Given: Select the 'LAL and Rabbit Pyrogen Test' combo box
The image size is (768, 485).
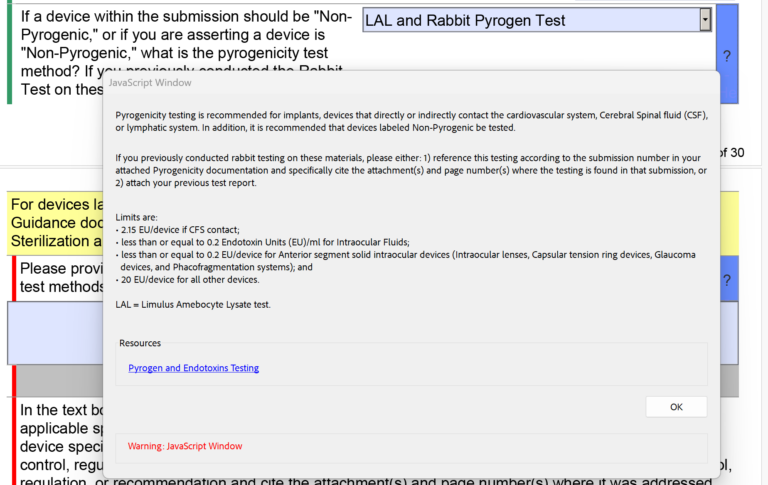Looking at the screenshot, I should [530, 20].
